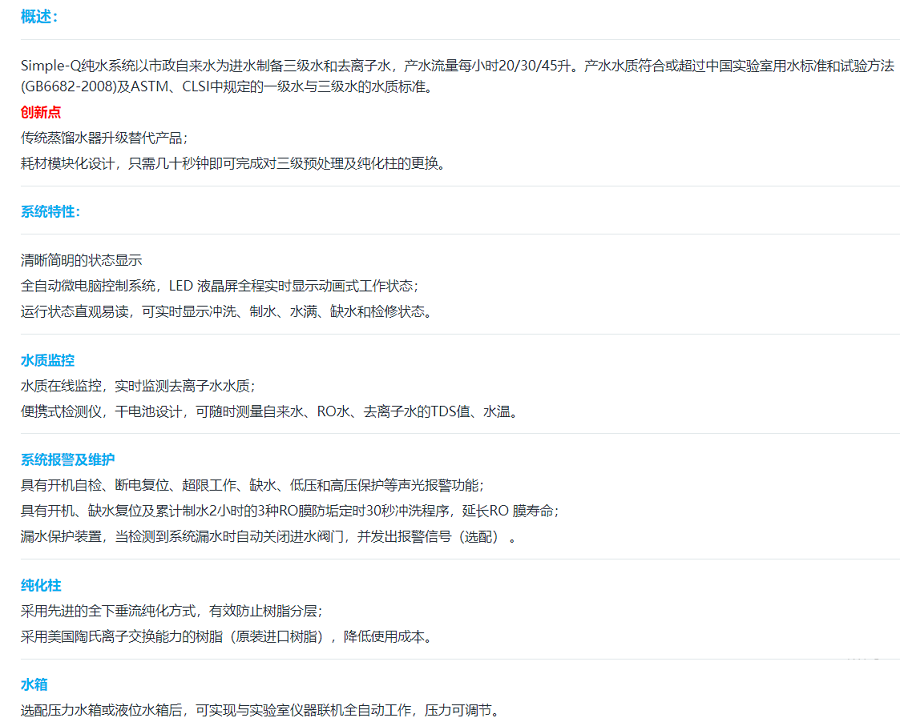Click the 耗材模块化设计 sentence

point(232,163)
